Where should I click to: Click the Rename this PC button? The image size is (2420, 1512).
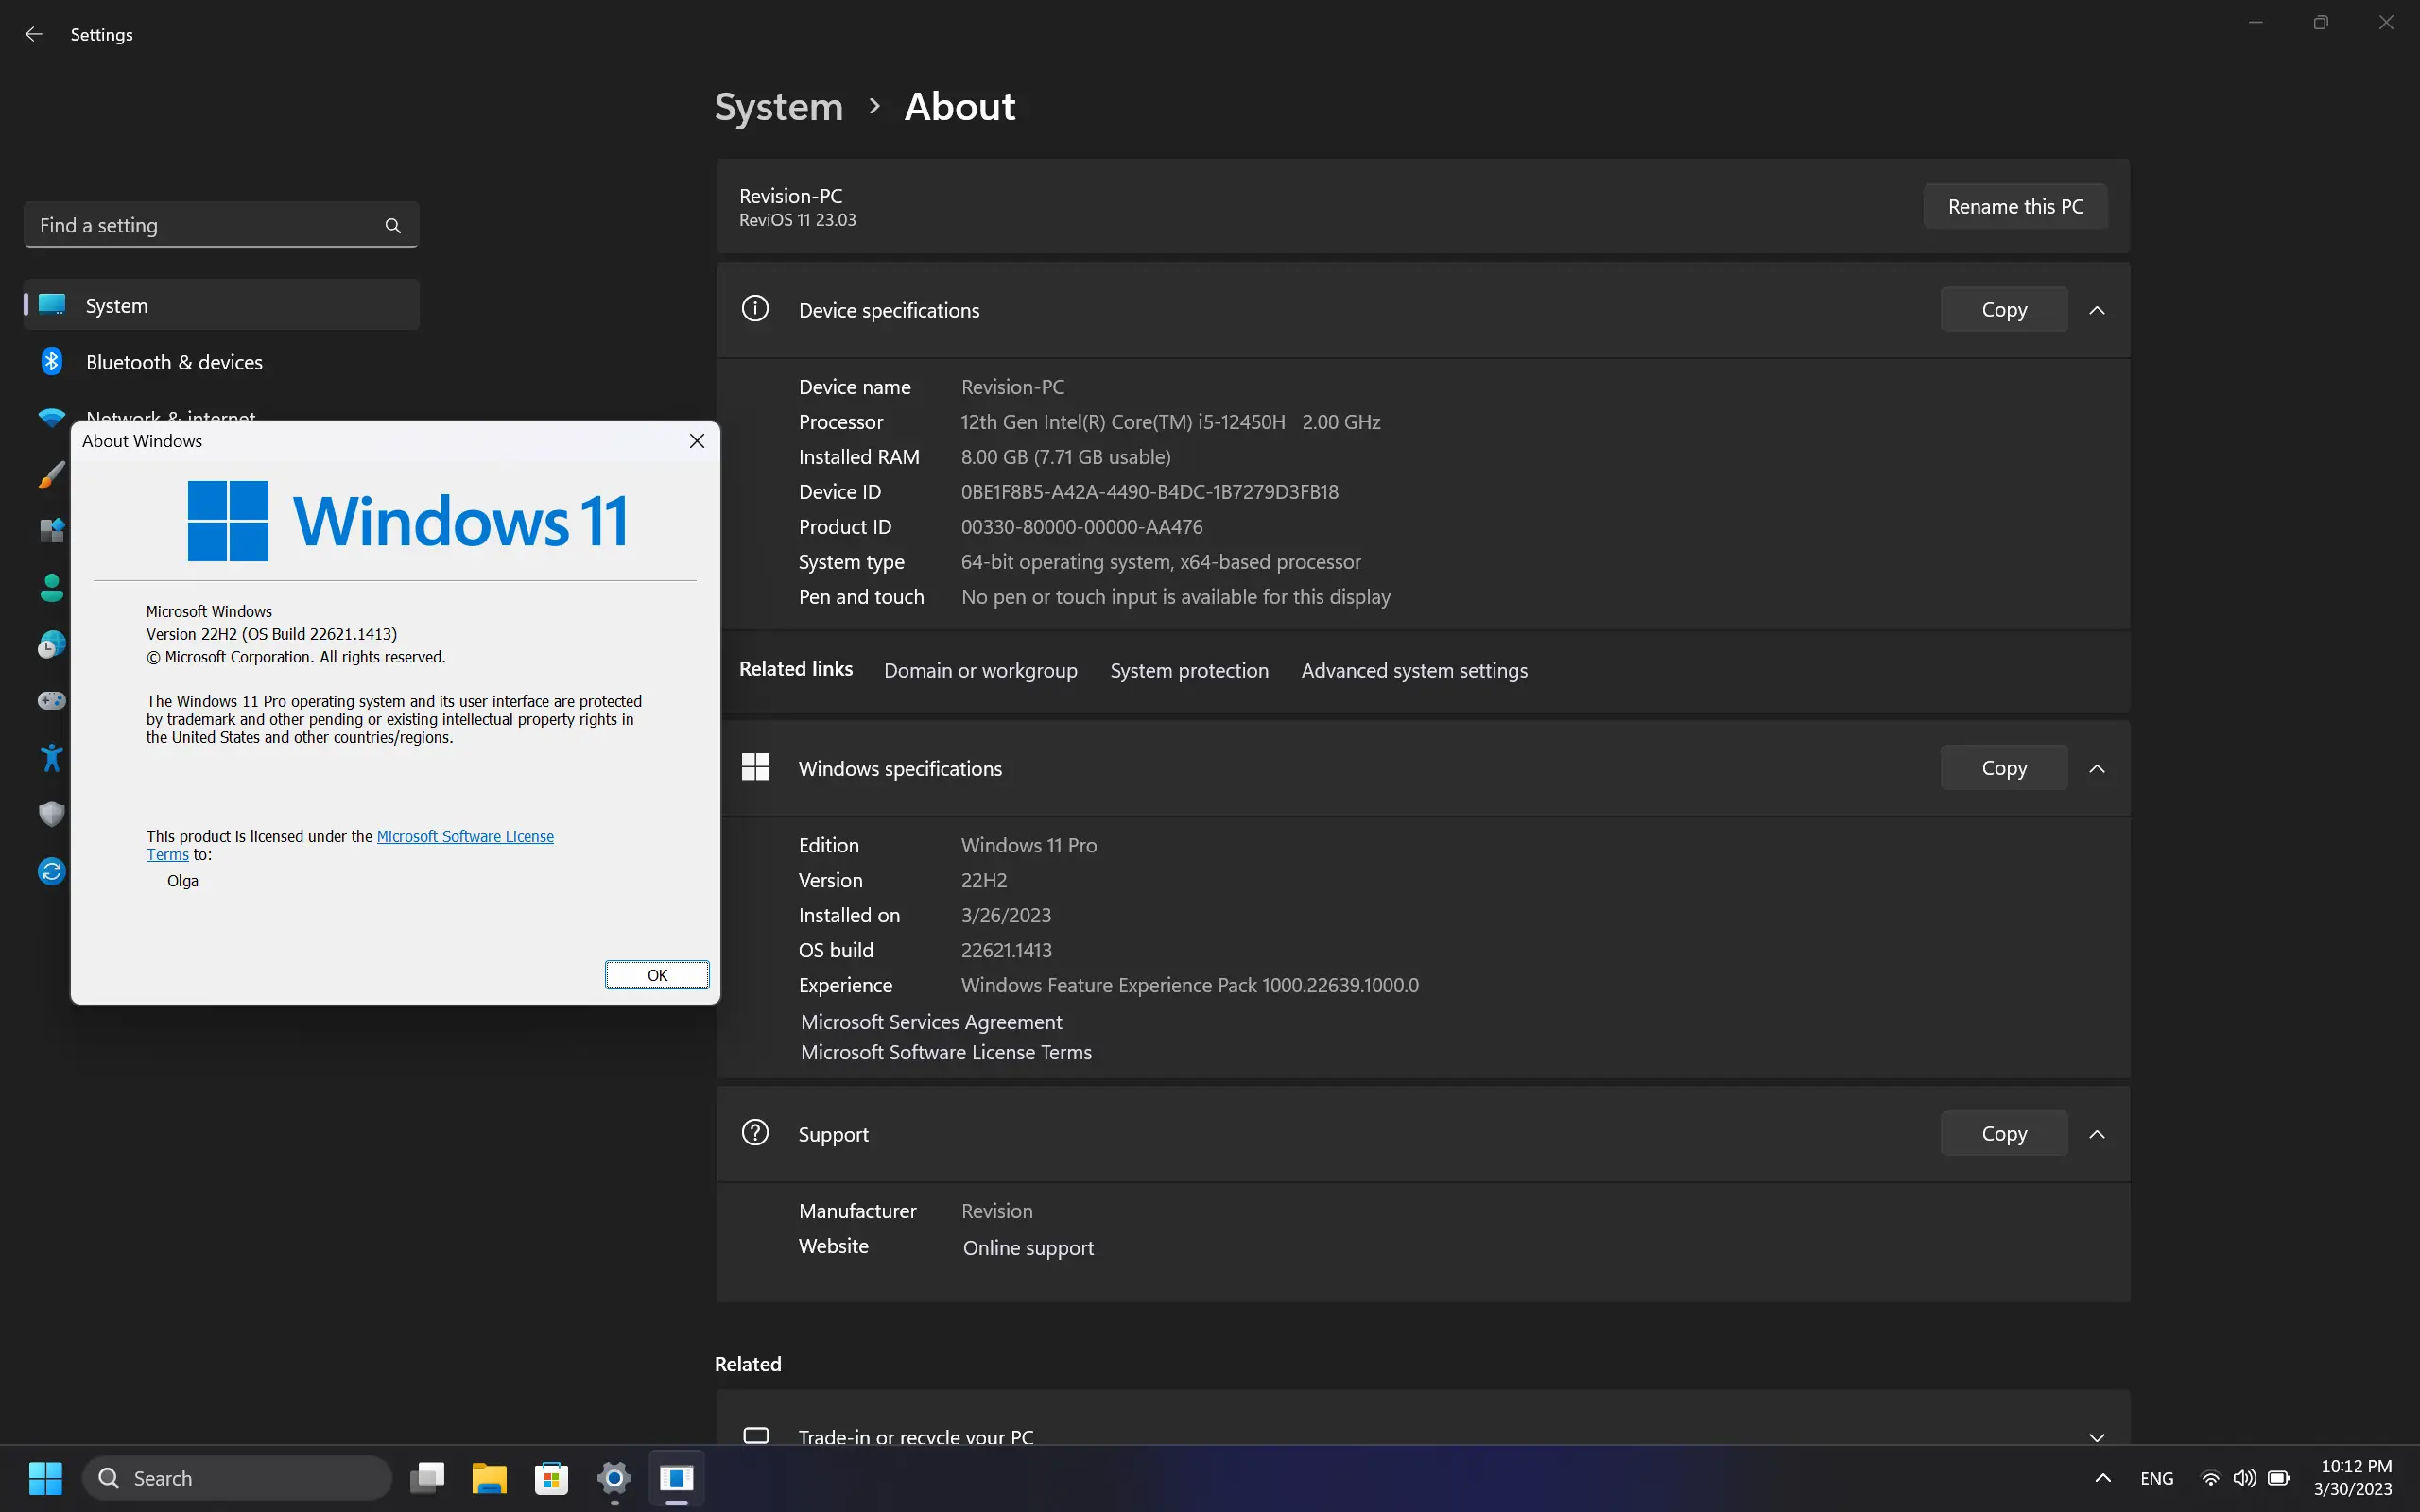pos(2015,207)
